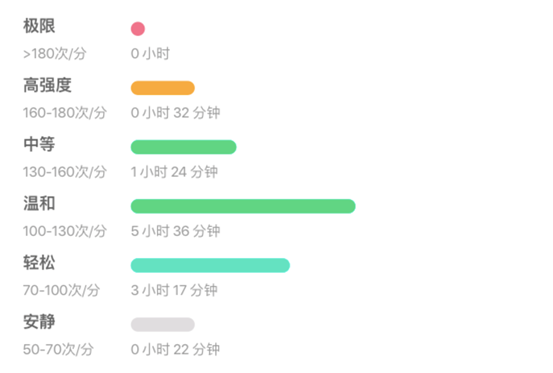Open the 极限 zone label
The image size is (553, 373).
click(39, 26)
